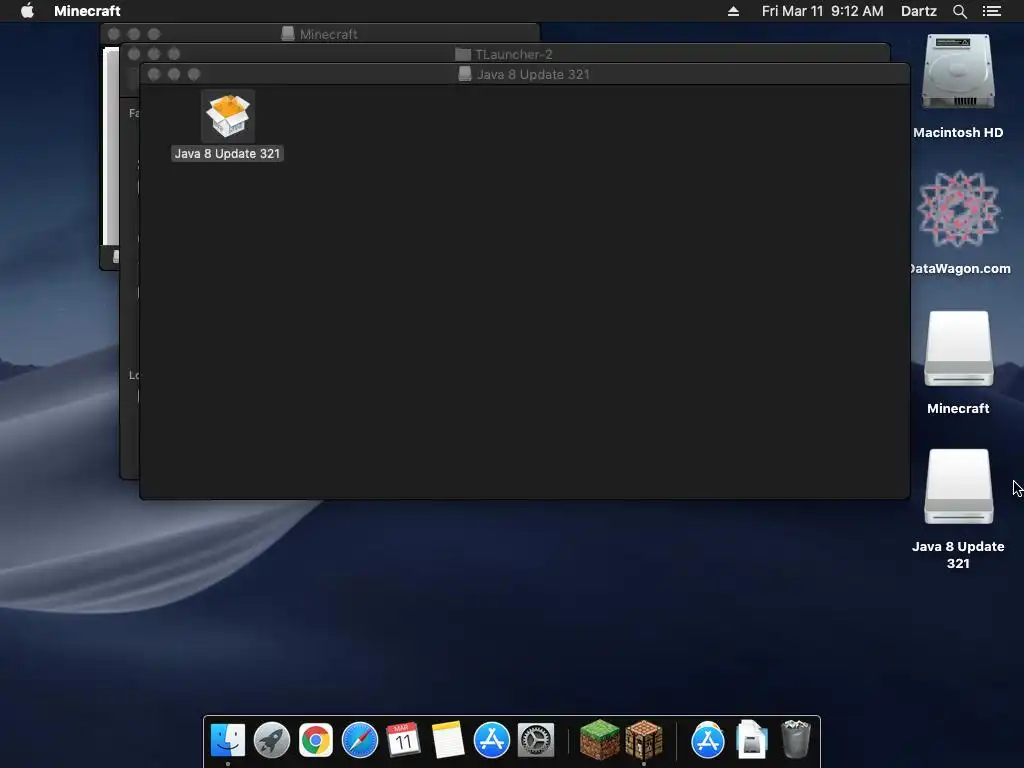Open Spotlight search magnifier
The image size is (1024, 768).
coord(959,11)
